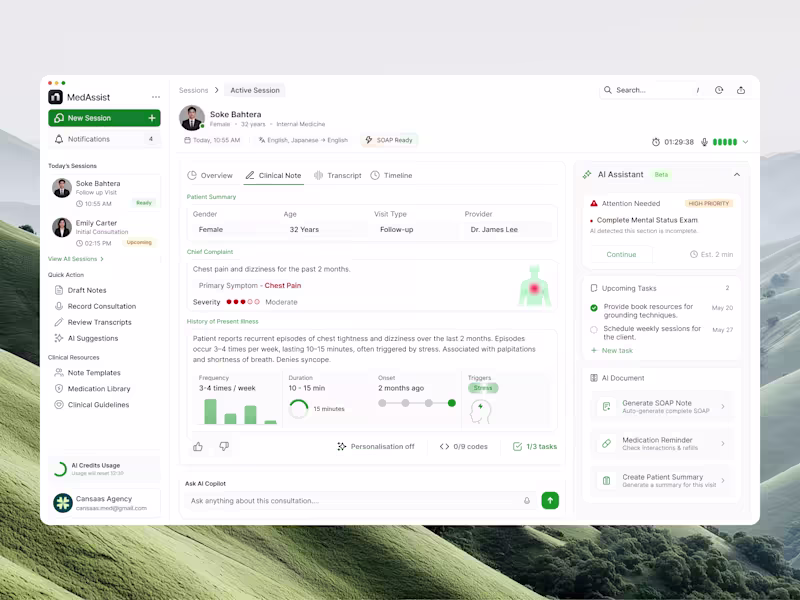
Task: Open Note Templates resource
Action: coord(87,372)
